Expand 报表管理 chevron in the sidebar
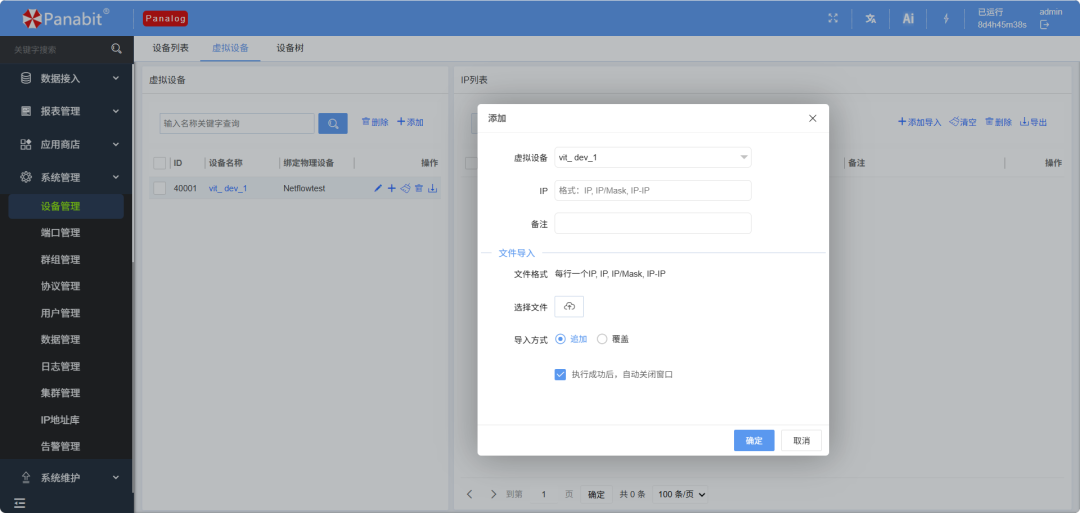The height and width of the screenshot is (513, 1080). (x=116, y=111)
